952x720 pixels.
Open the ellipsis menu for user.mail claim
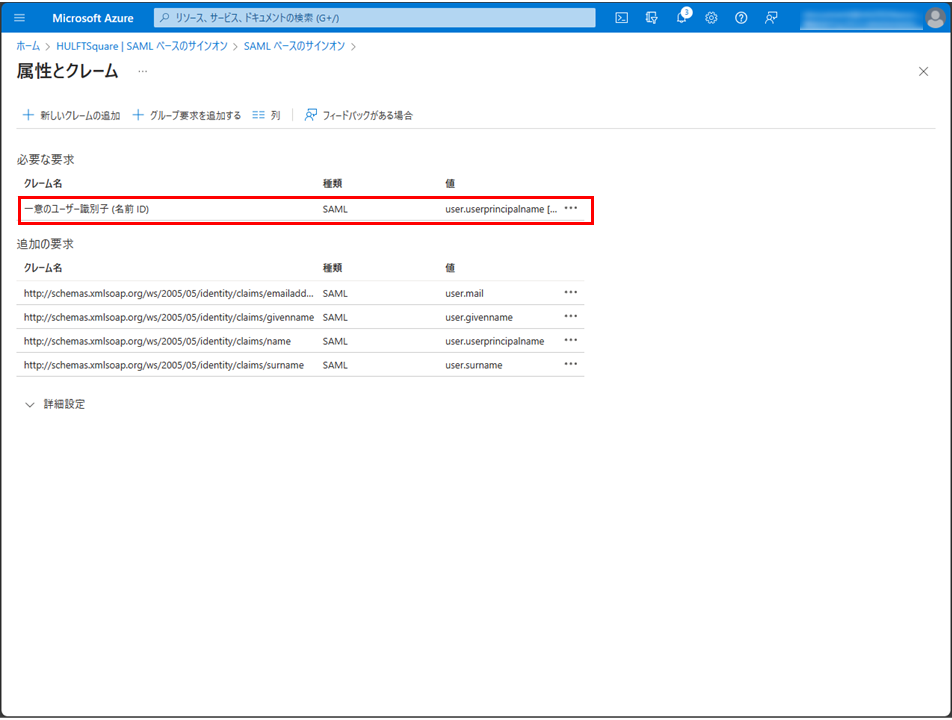point(571,293)
